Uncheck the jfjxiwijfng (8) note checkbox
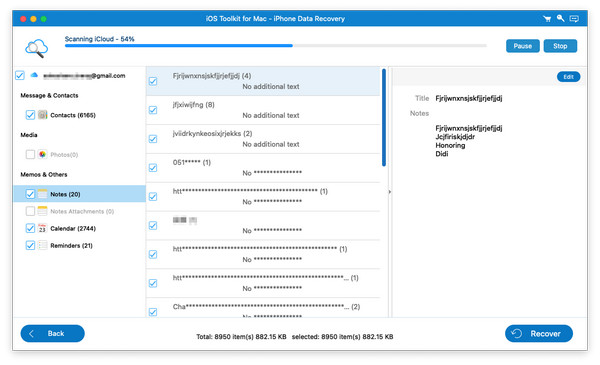This screenshot has width=600, height=365. coord(153,110)
